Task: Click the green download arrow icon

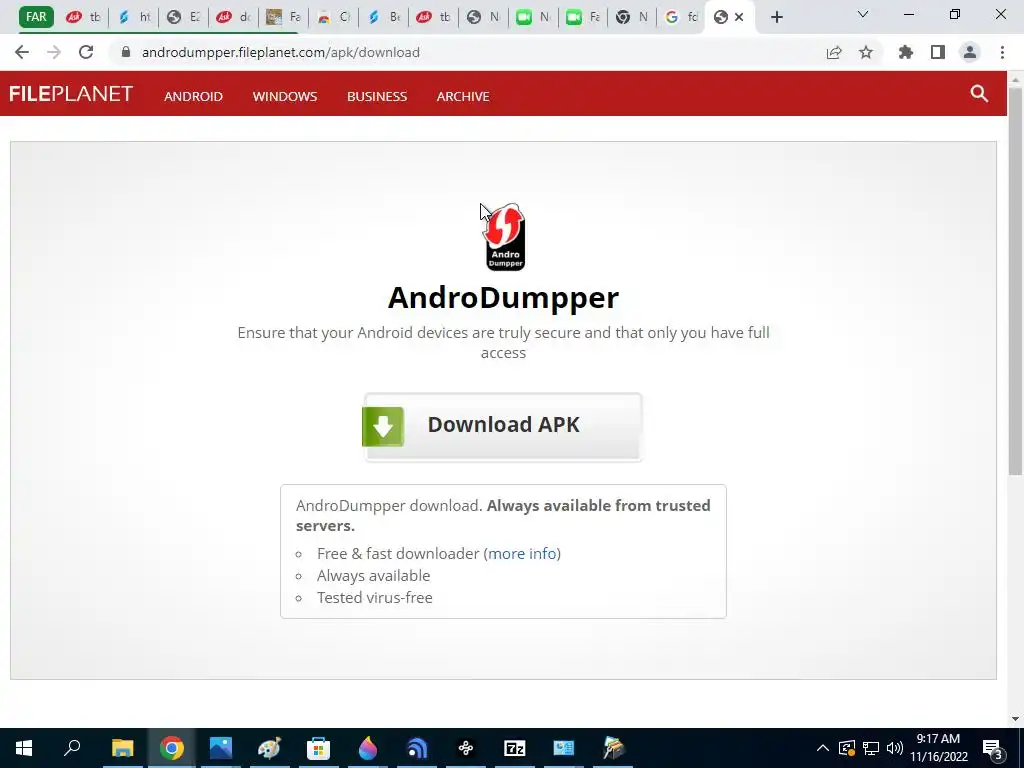Action: point(383,426)
